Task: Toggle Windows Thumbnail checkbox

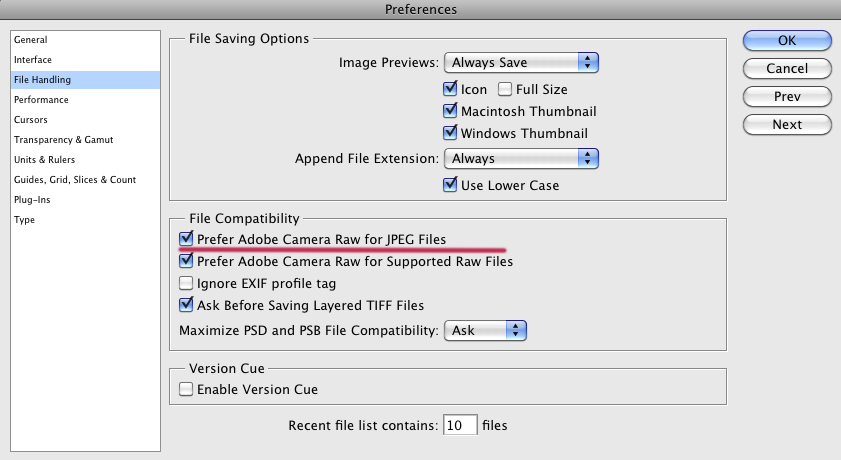Action: pyautogui.click(x=450, y=132)
